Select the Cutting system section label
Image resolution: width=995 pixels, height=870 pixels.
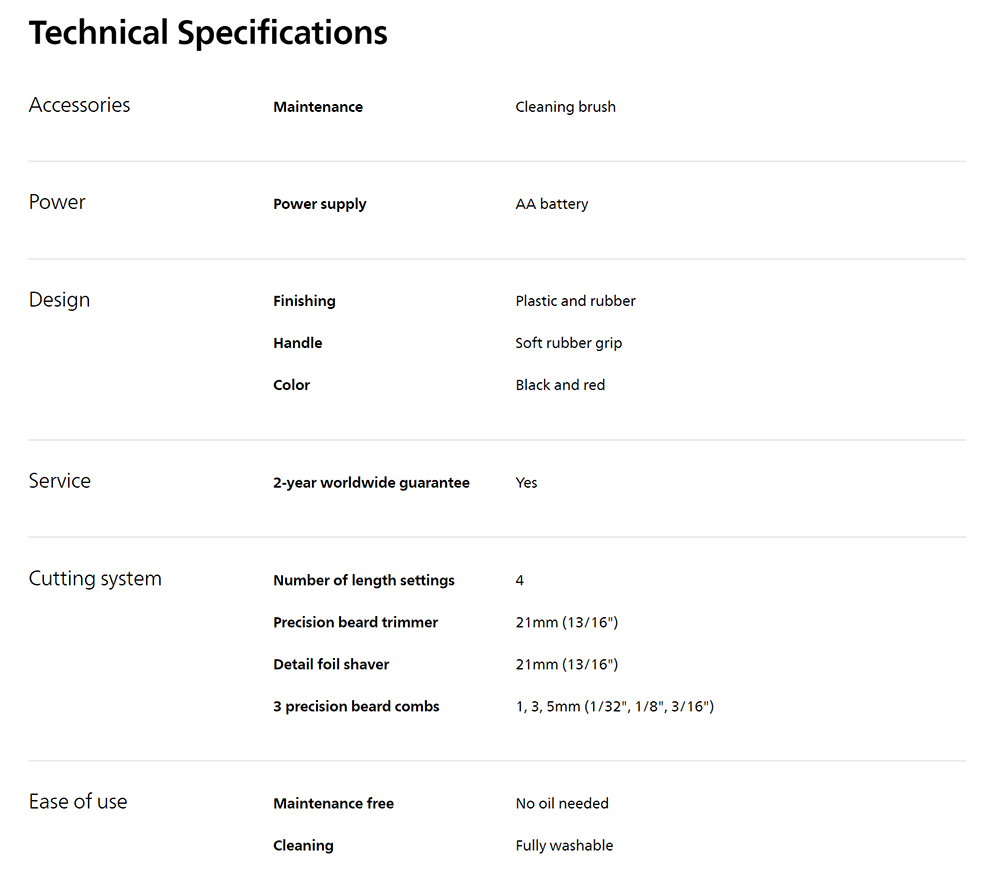pos(95,579)
